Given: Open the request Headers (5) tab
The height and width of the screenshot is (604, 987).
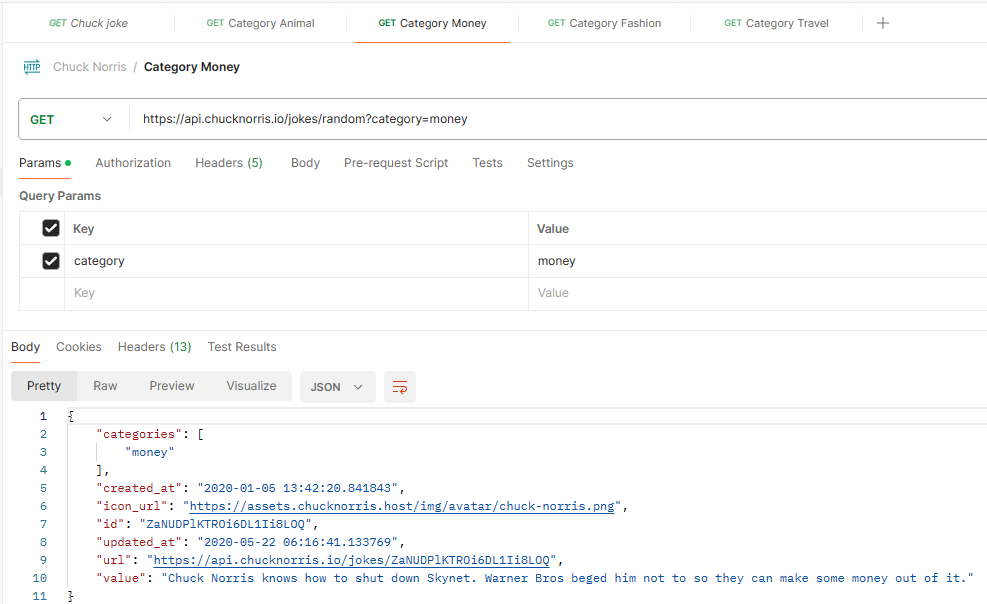Looking at the screenshot, I should click(228, 163).
